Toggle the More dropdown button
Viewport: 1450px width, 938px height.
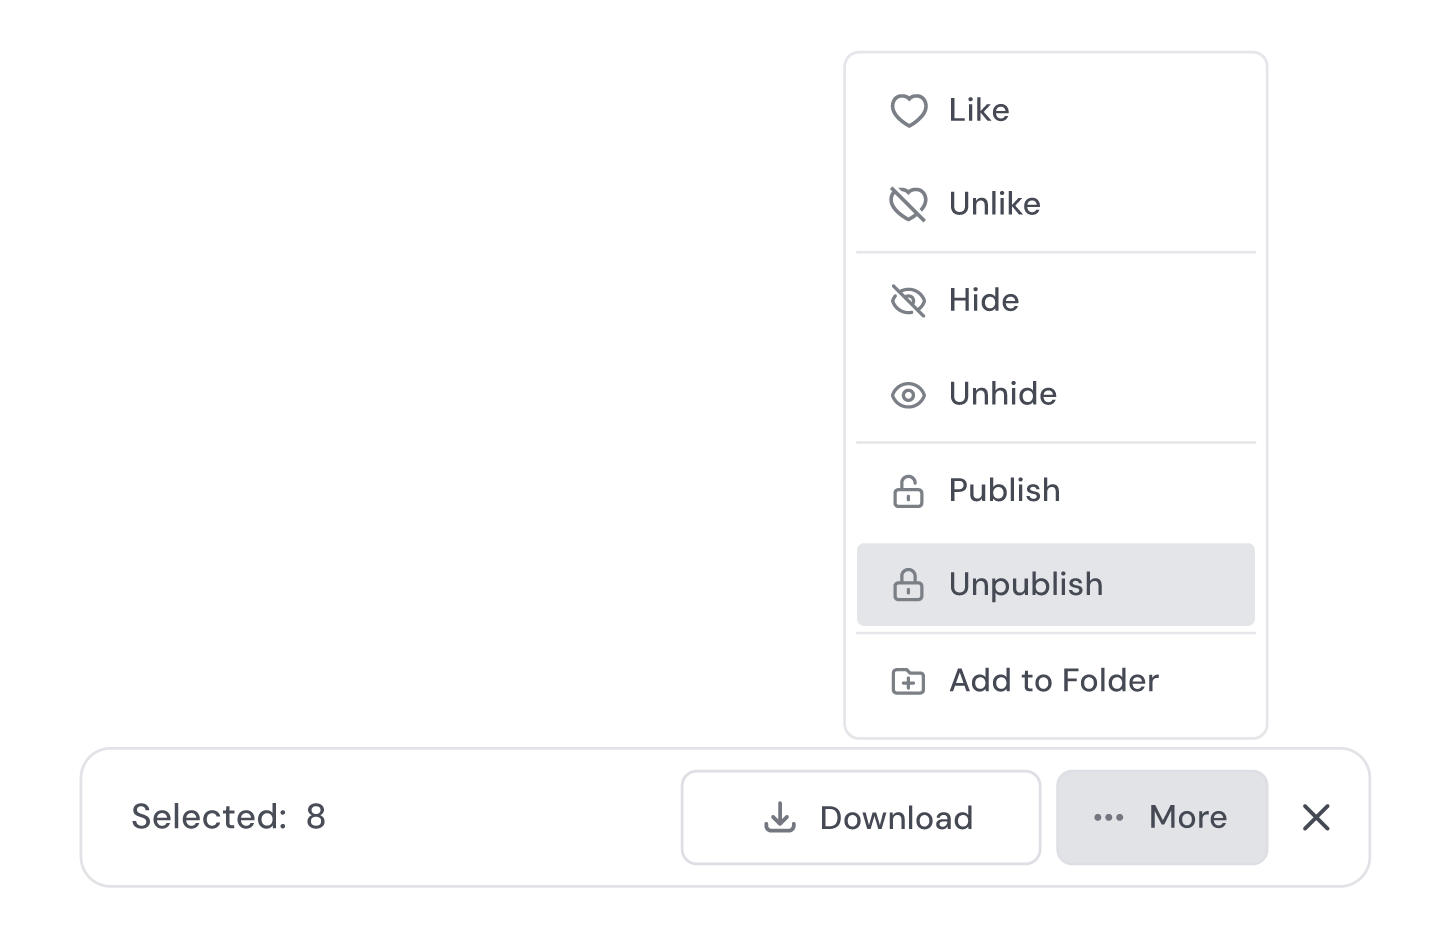(1162, 817)
